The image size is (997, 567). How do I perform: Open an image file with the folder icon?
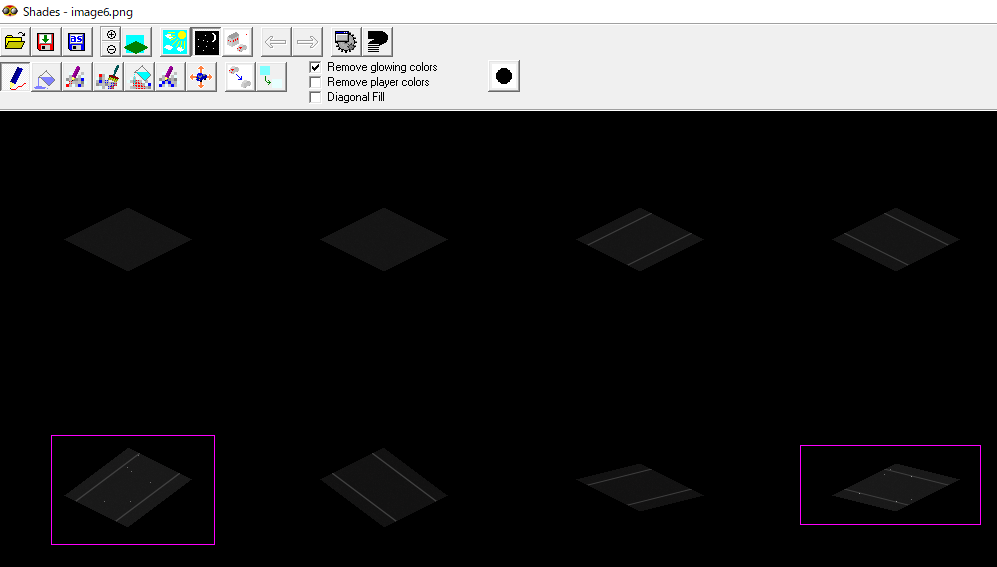(x=15, y=42)
